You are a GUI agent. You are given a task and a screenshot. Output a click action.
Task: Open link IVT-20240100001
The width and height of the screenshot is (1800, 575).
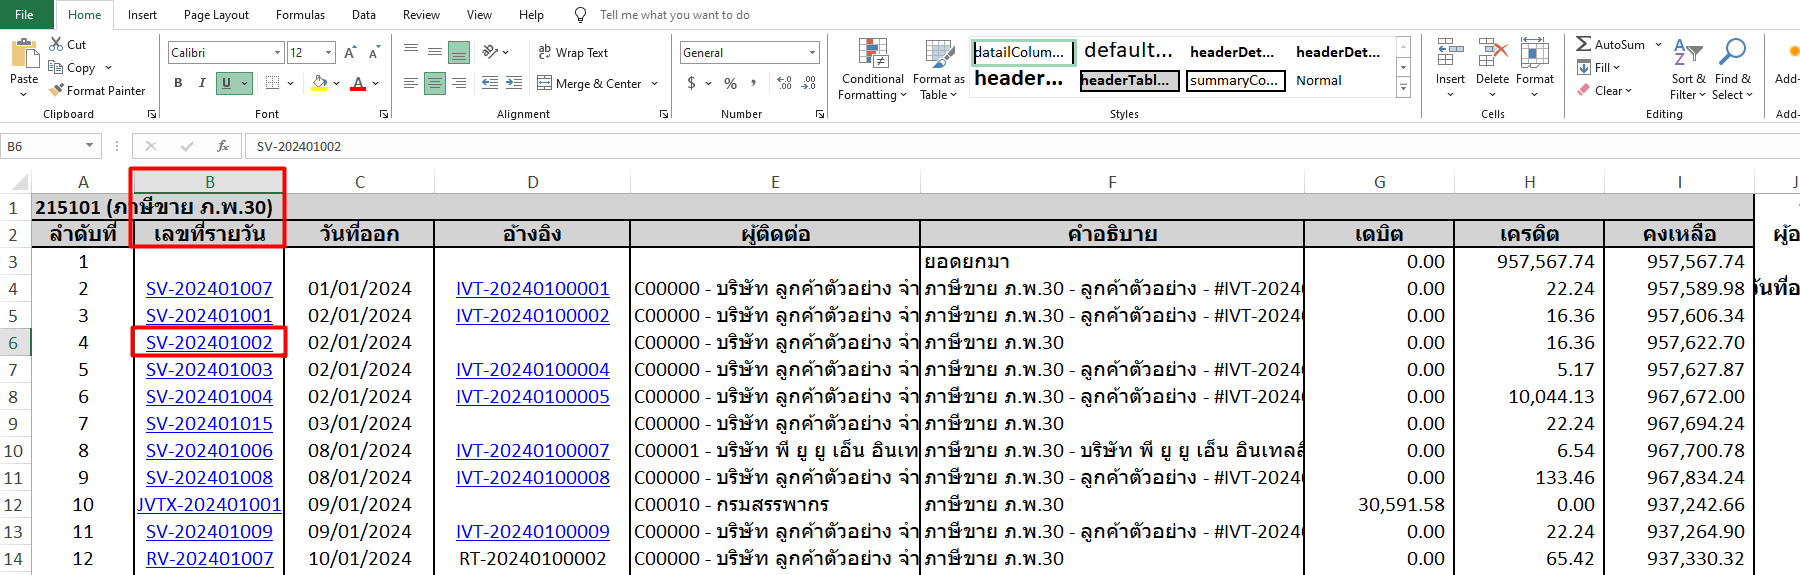[533, 288]
